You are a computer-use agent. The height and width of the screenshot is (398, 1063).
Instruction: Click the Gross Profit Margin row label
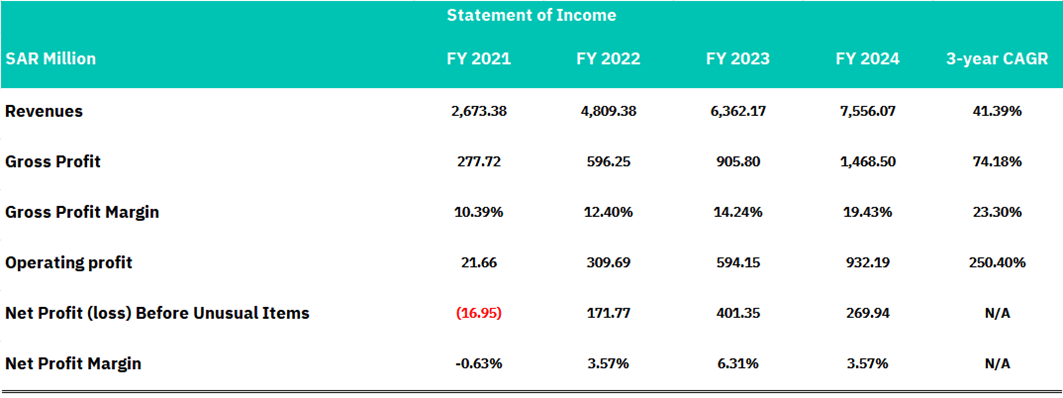coord(82,212)
